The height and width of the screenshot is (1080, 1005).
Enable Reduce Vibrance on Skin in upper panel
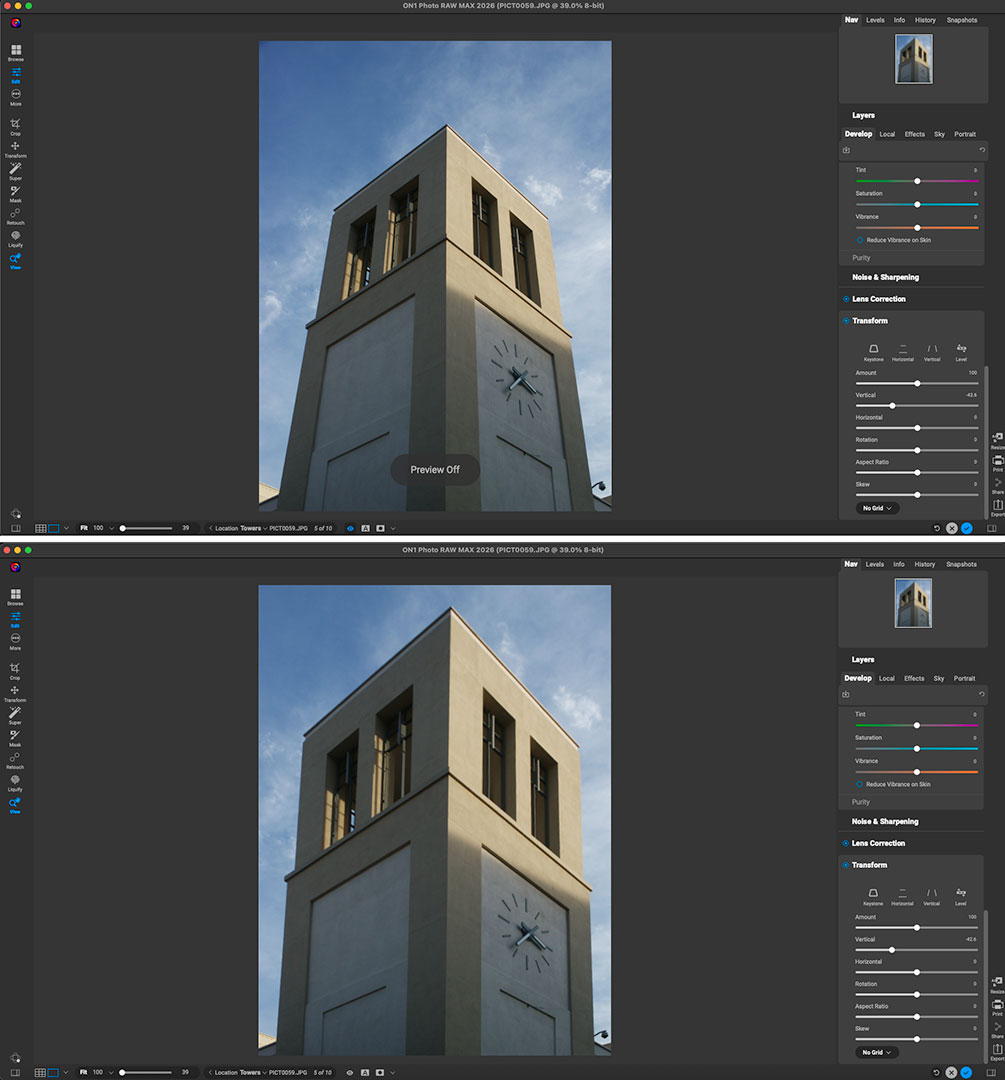860,240
